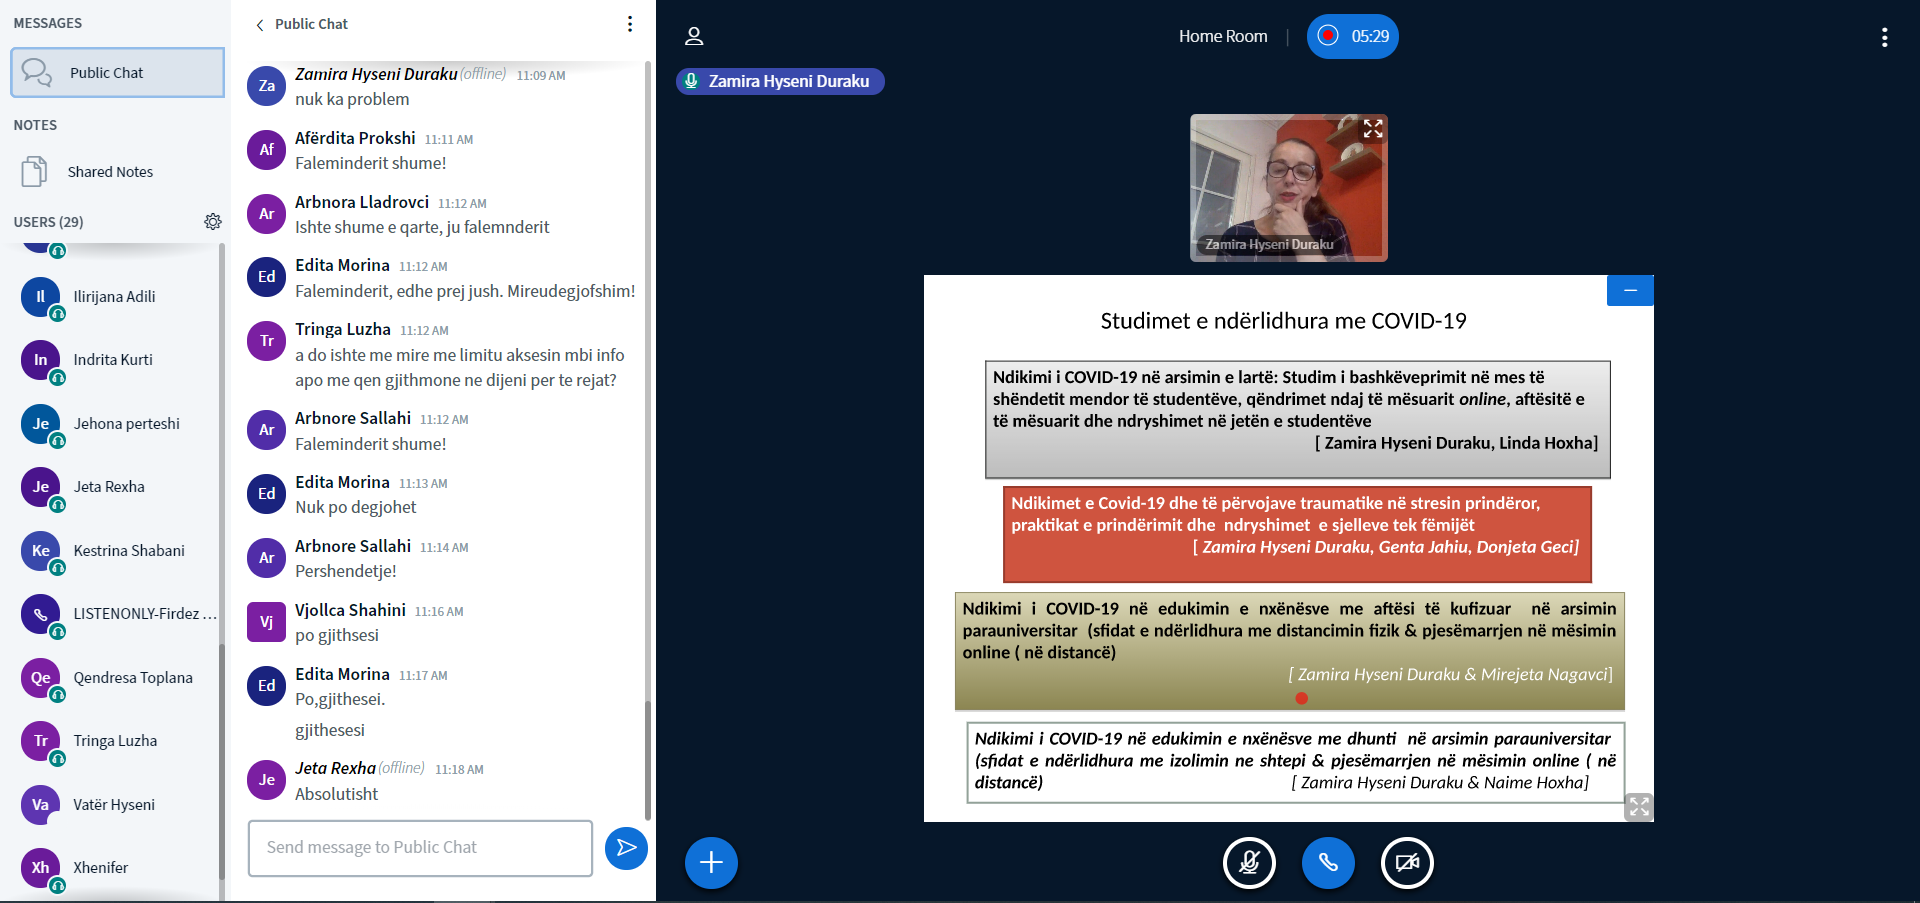Click the message input field

pyautogui.click(x=420, y=848)
